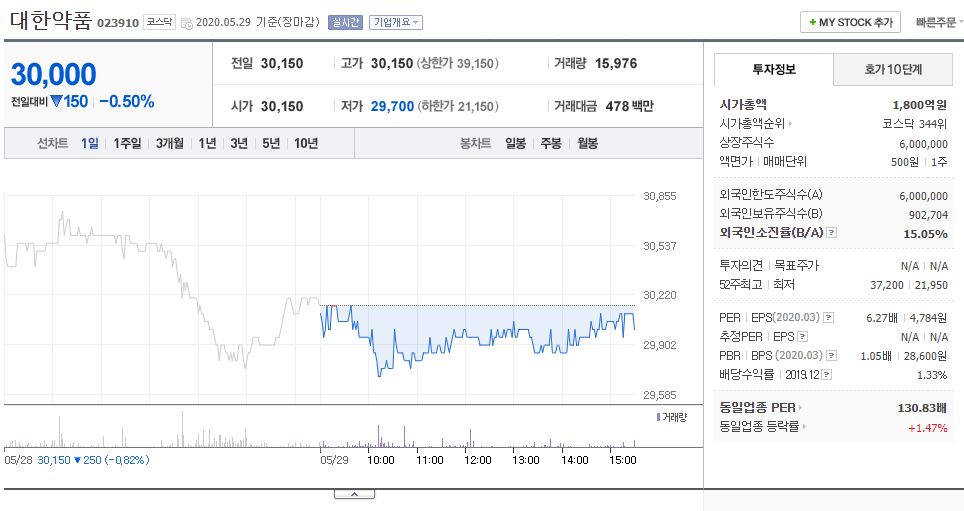The height and width of the screenshot is (511, 964).
Task: Click the 거래대금 value 478 백만
Action: click(630, 106)
